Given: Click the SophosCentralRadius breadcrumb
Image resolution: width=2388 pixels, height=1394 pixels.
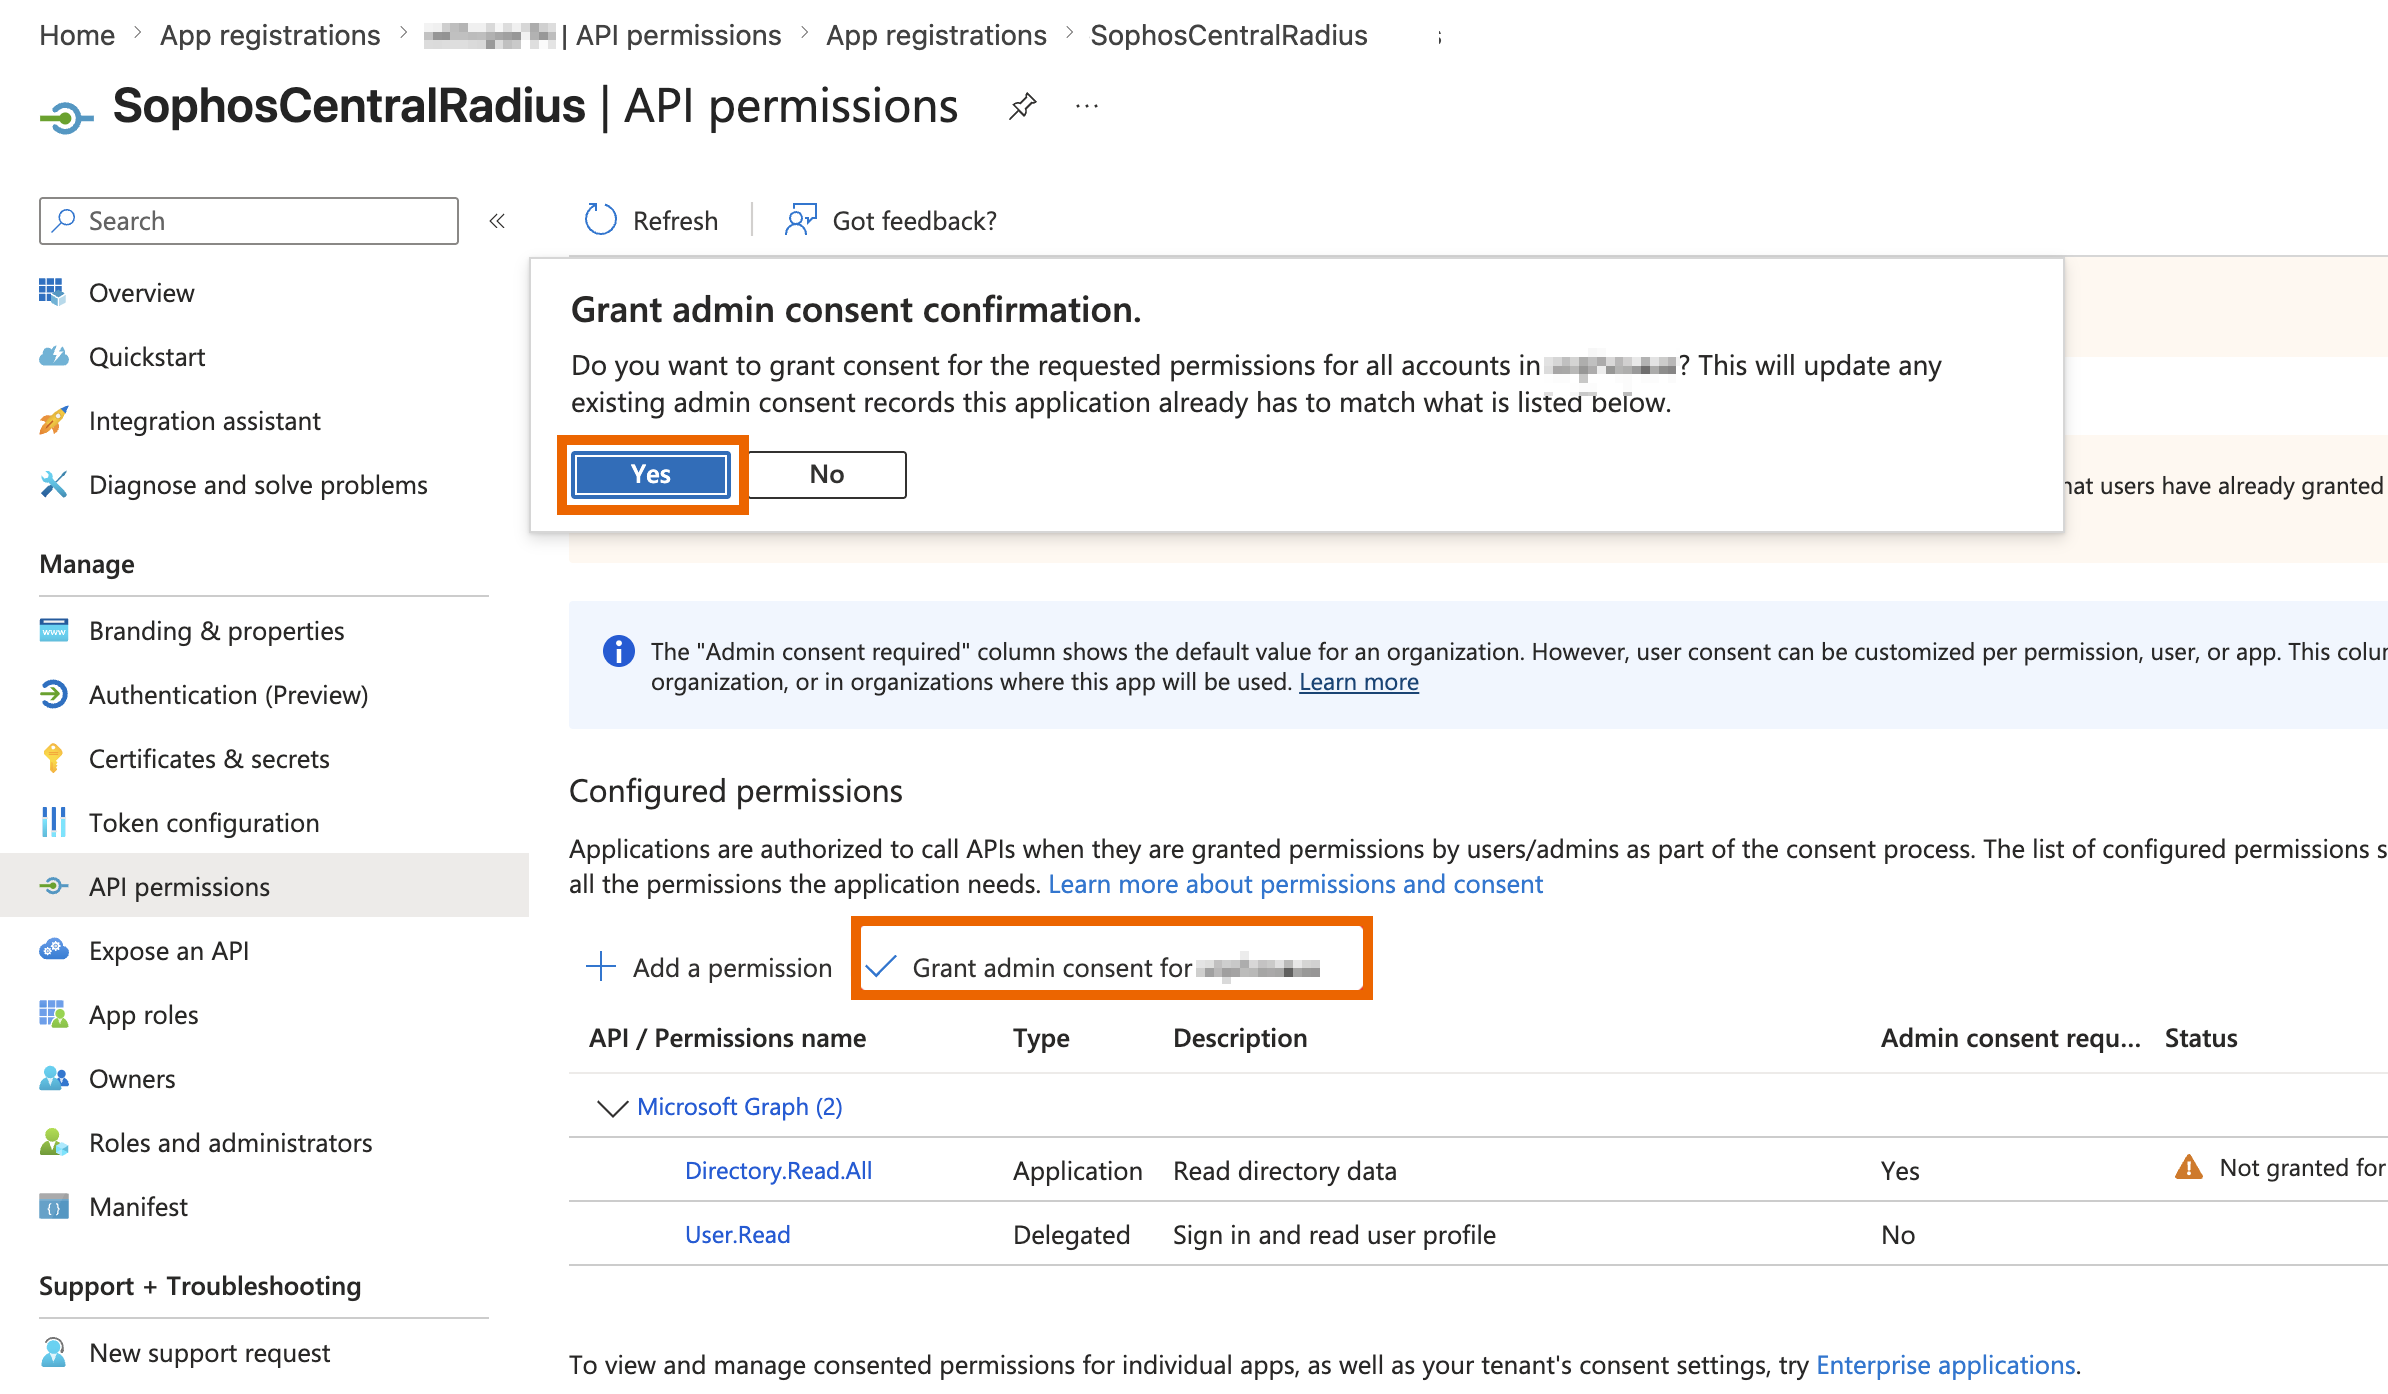Looking at the screenshot, I should coord(1228,35).
